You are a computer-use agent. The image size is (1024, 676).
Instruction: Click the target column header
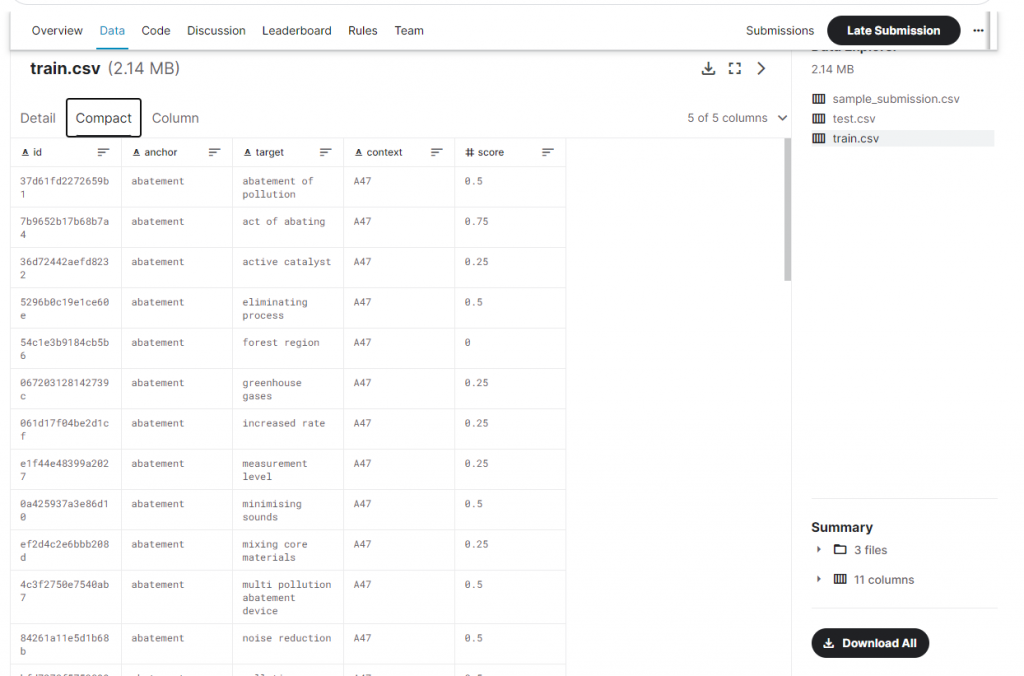(x=288, y=152)
